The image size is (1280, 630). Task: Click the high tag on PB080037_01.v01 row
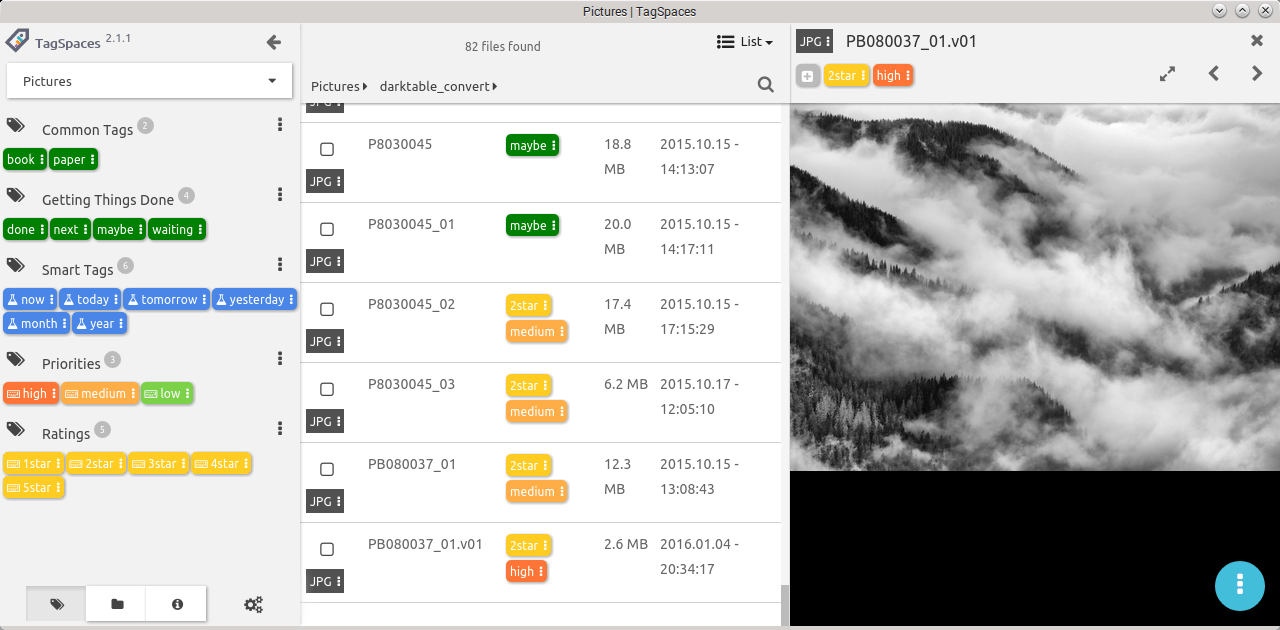pos(527,571)
